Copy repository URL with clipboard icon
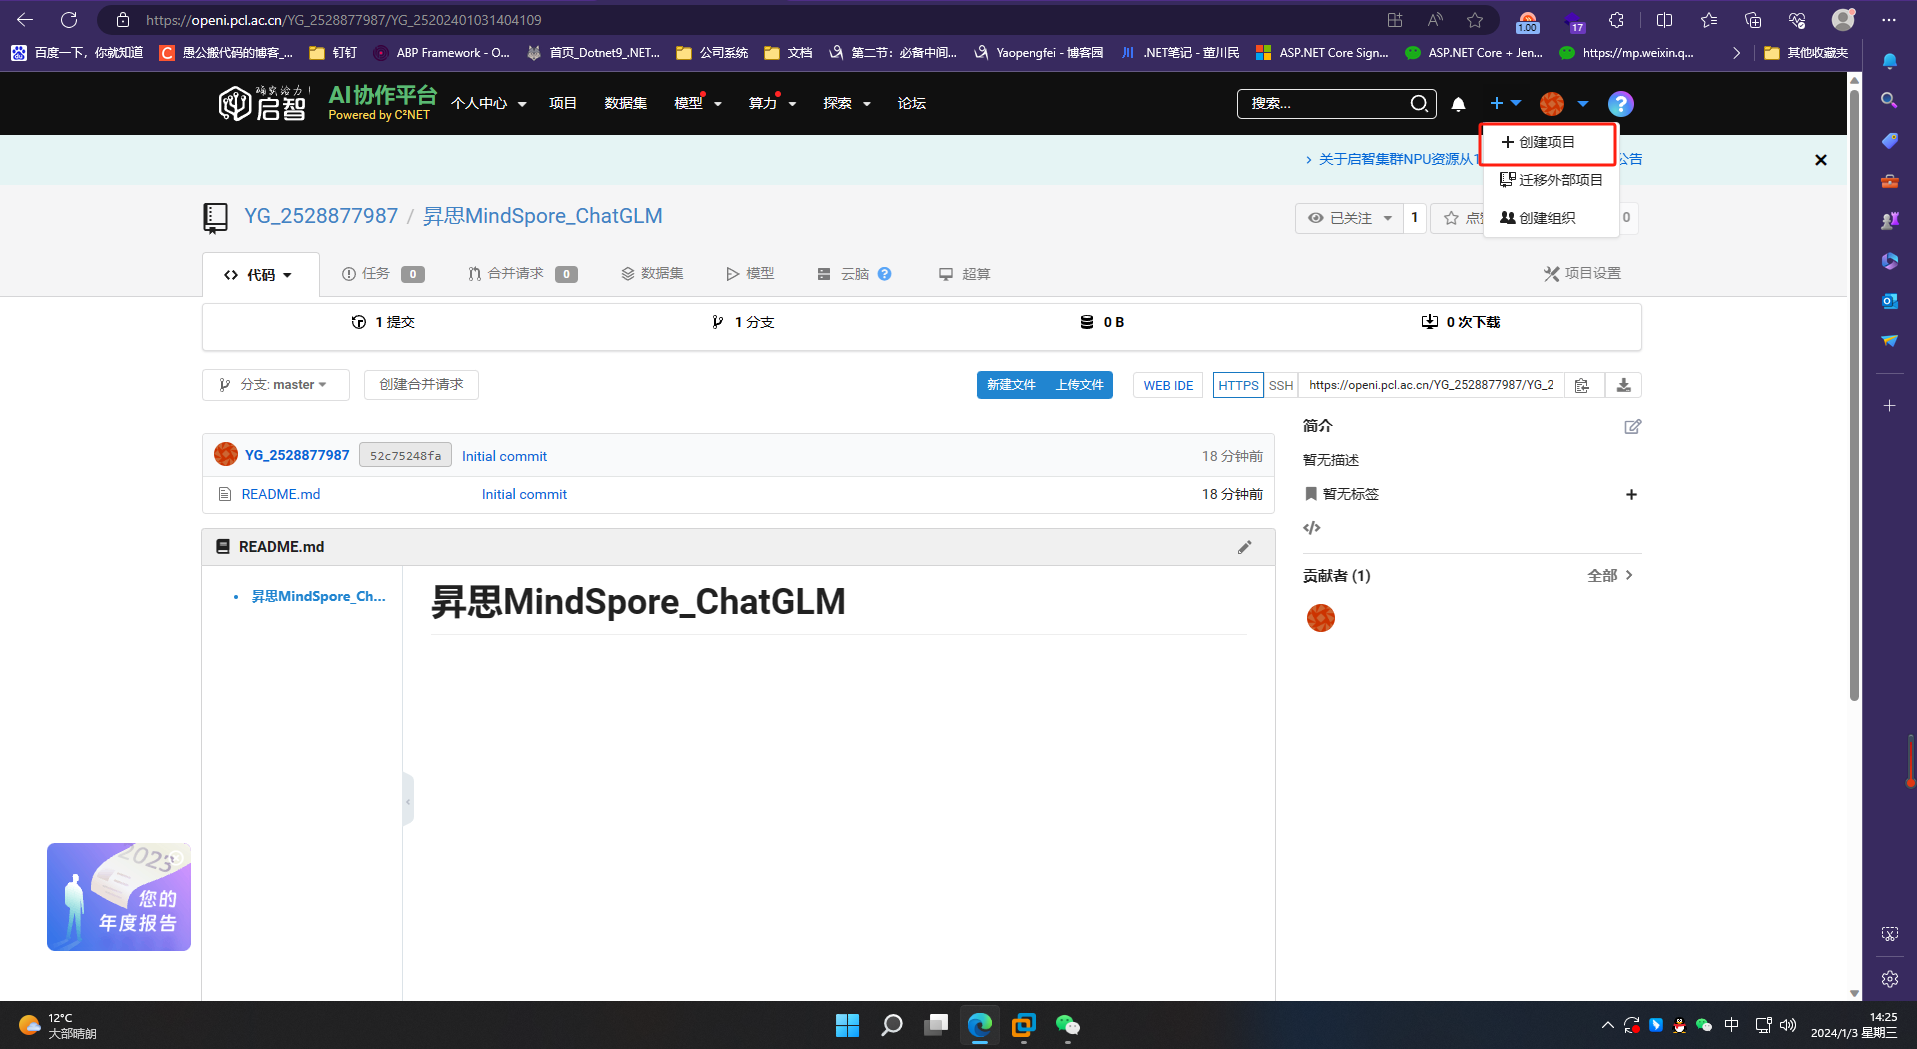Screen dimensions: 1917x1049 coord(1581,385)
